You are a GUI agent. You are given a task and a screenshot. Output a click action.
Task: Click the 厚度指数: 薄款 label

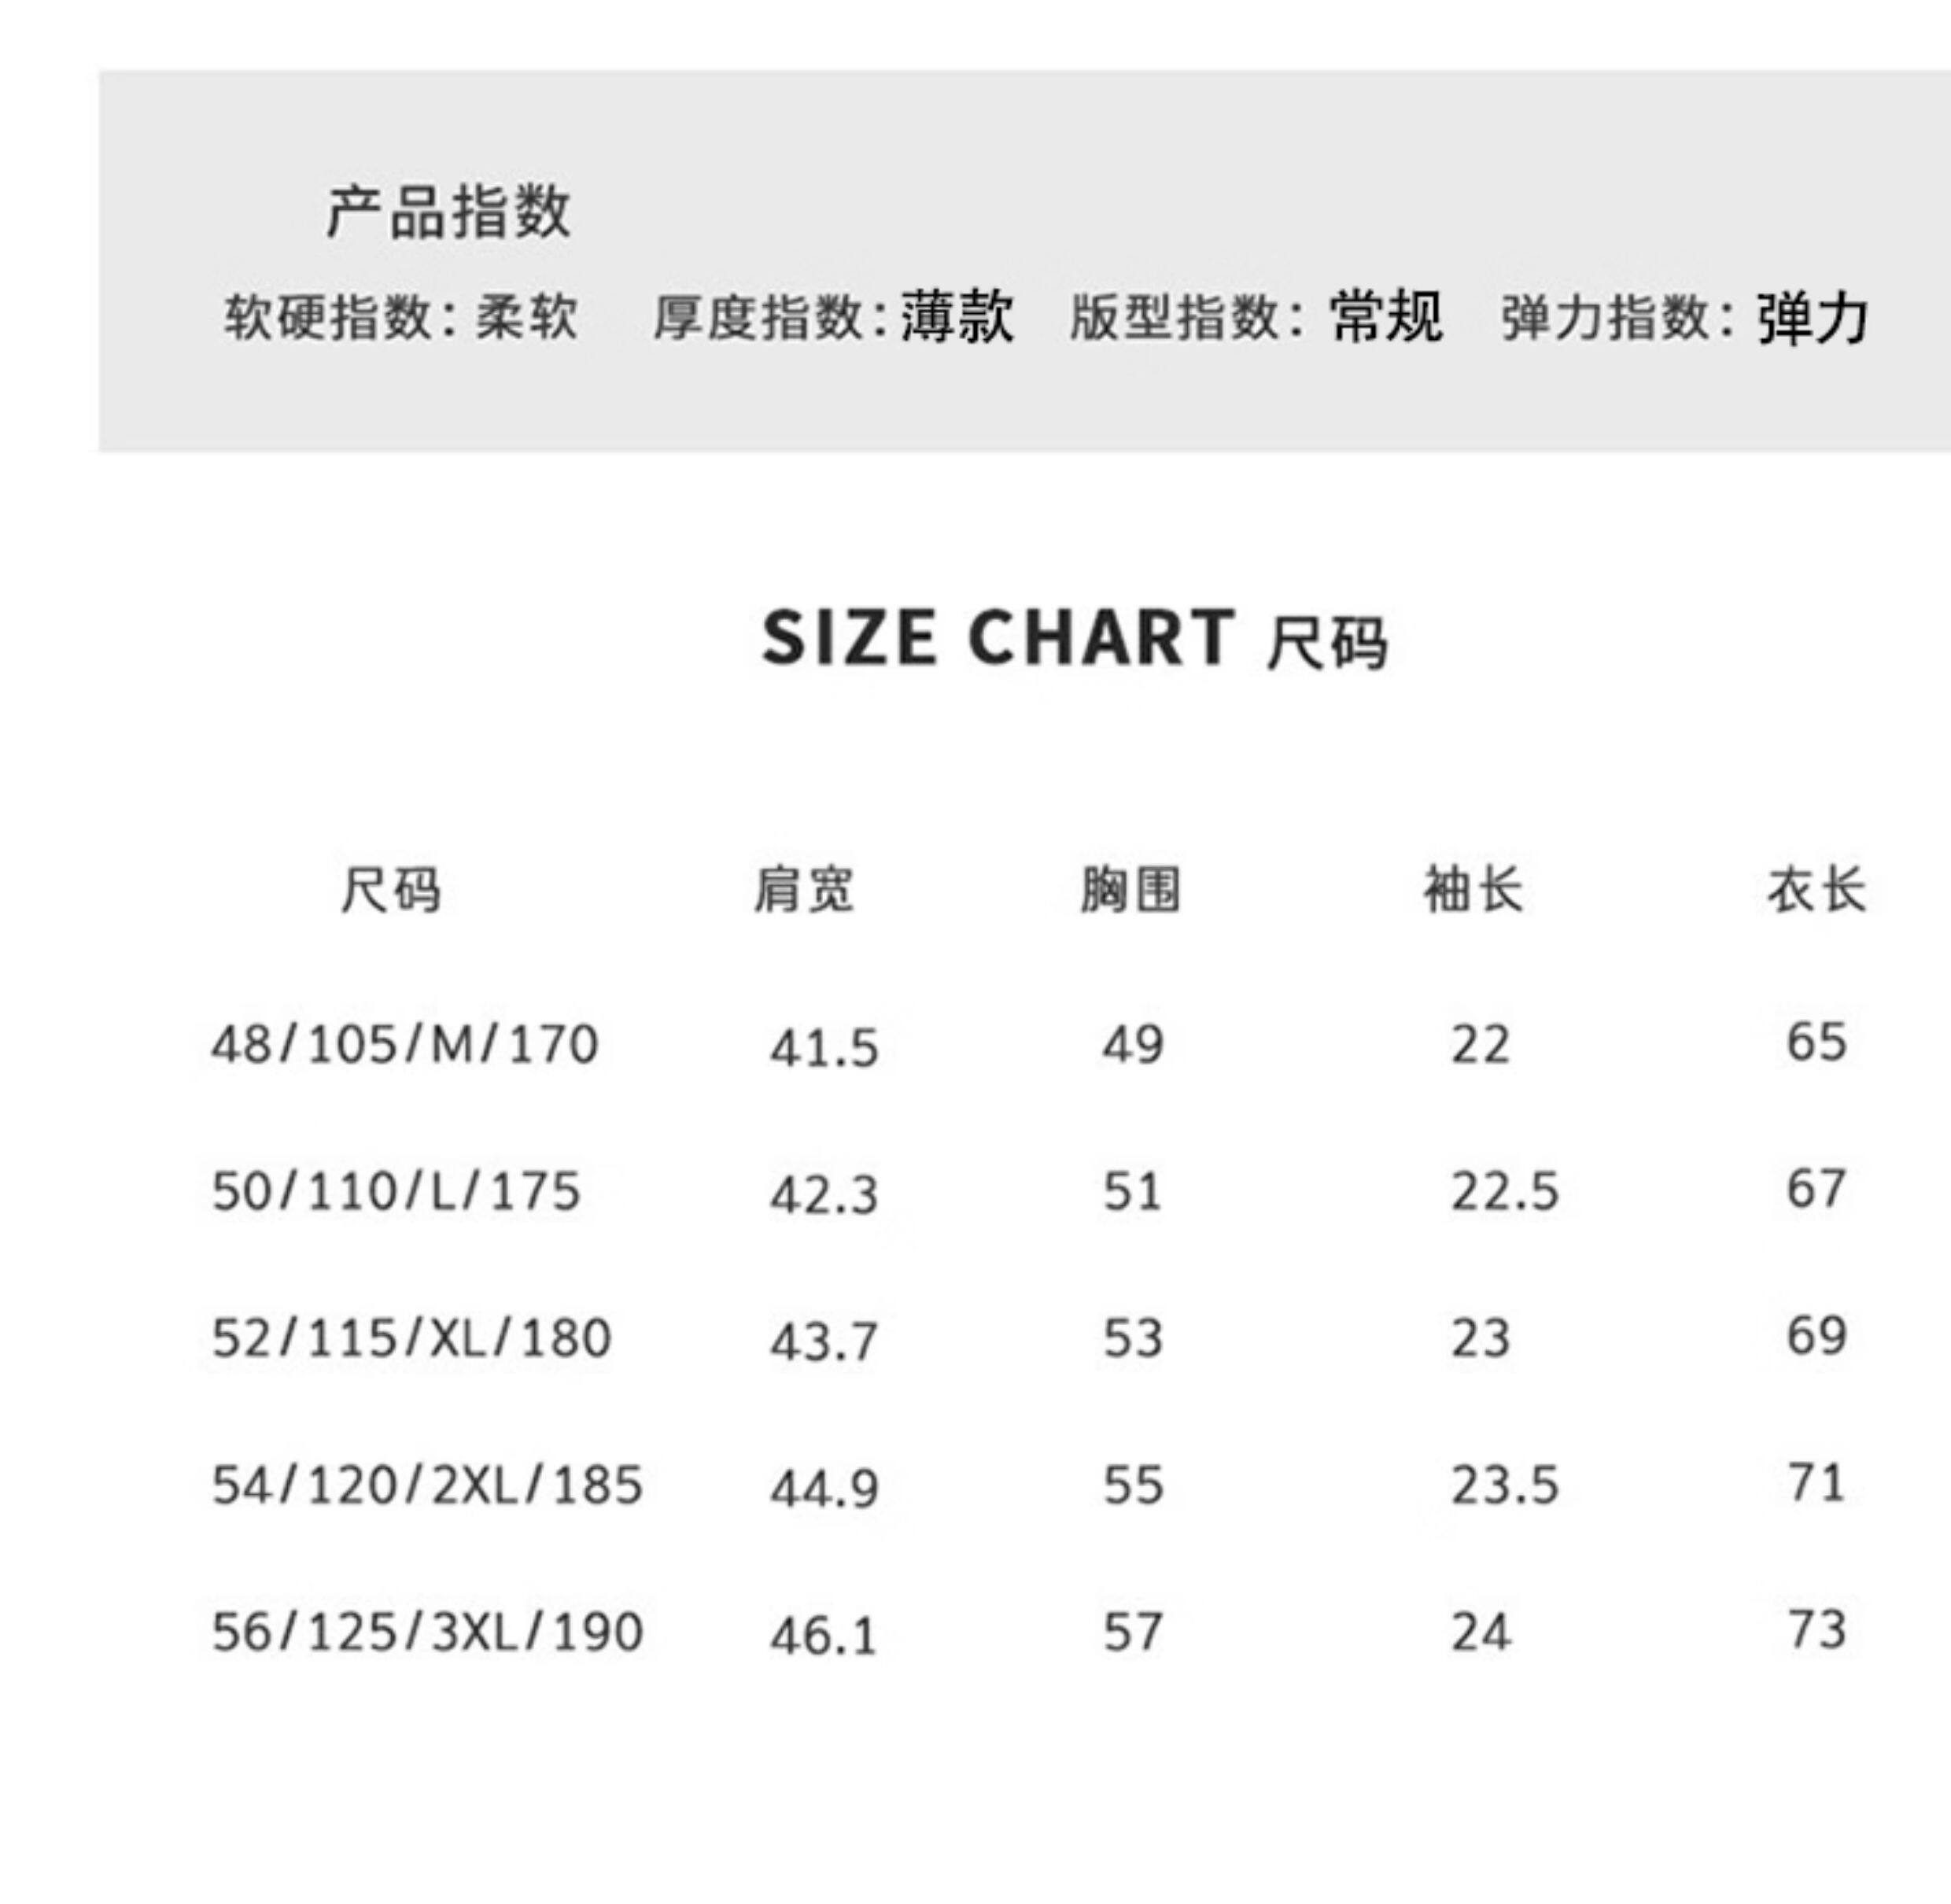pyautogui.click(x=833, y=318)
